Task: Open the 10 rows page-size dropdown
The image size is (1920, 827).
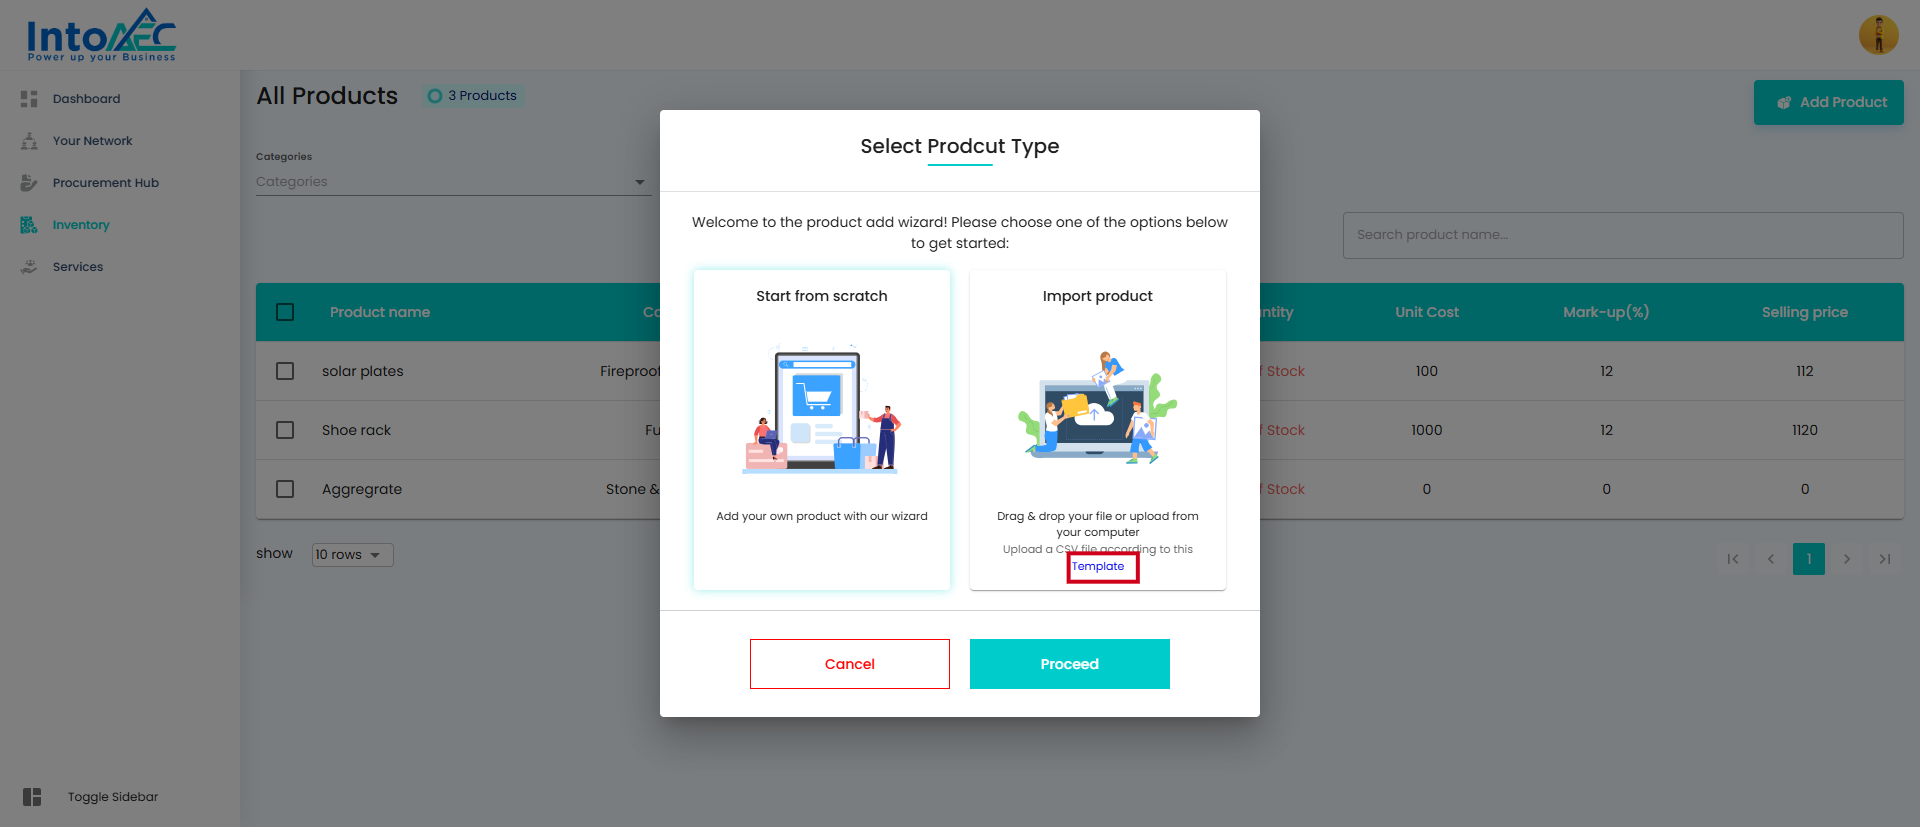Action: click(352, 555)
